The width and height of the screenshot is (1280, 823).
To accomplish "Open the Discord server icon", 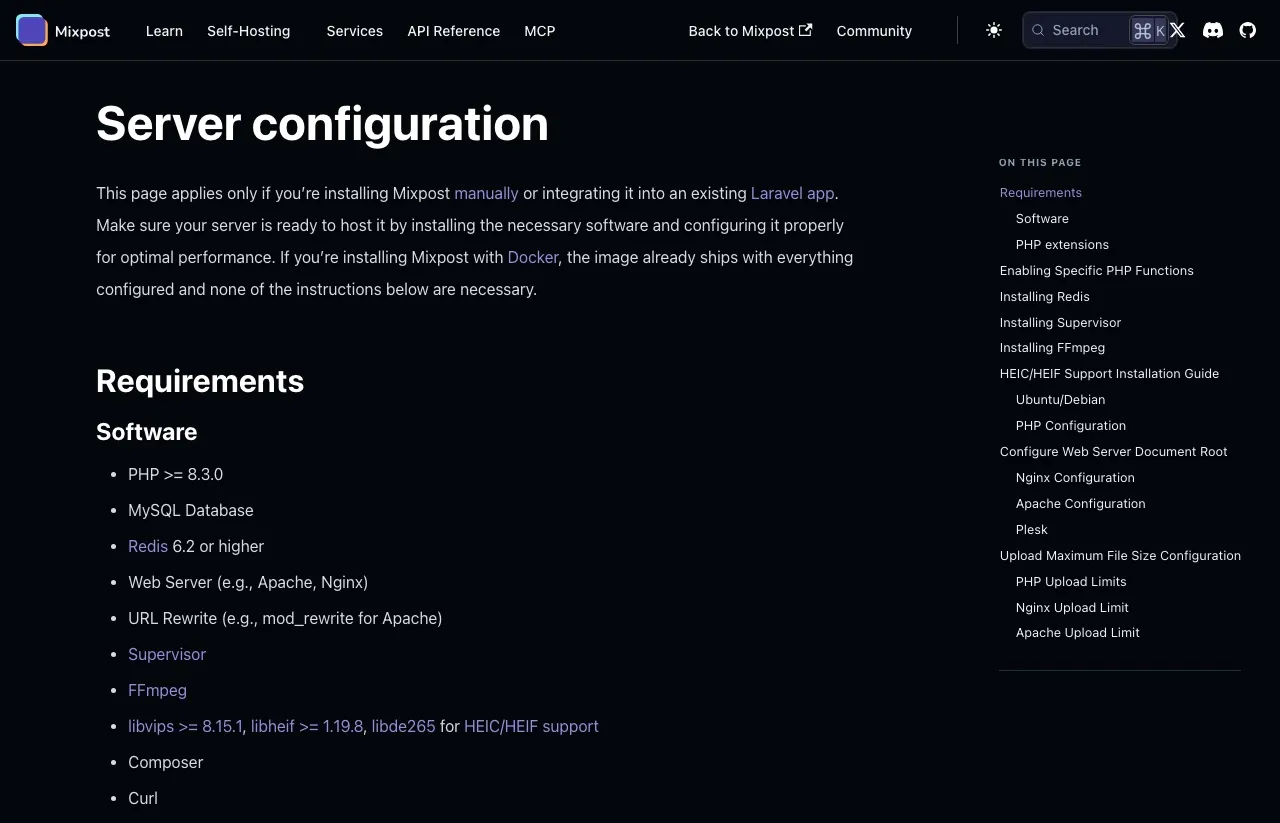I will (1213, 30).
